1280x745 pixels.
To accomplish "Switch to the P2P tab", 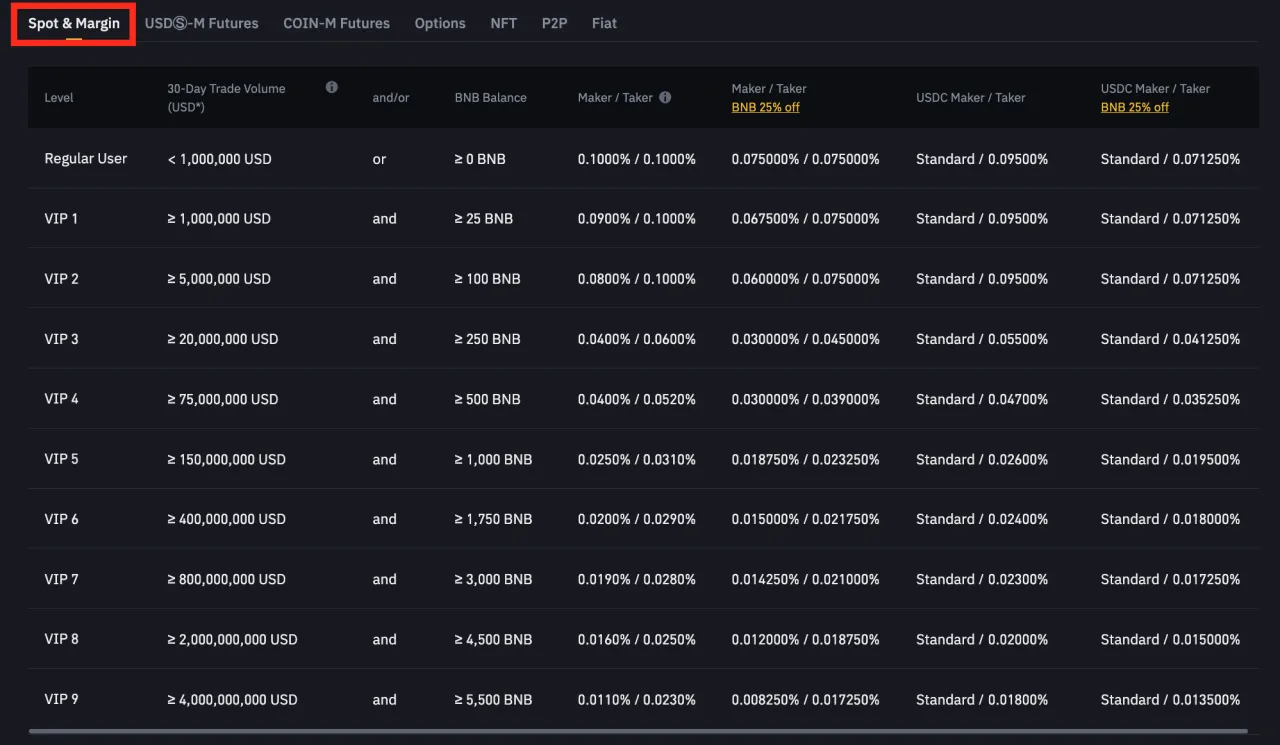I will [x=554, y=23].
